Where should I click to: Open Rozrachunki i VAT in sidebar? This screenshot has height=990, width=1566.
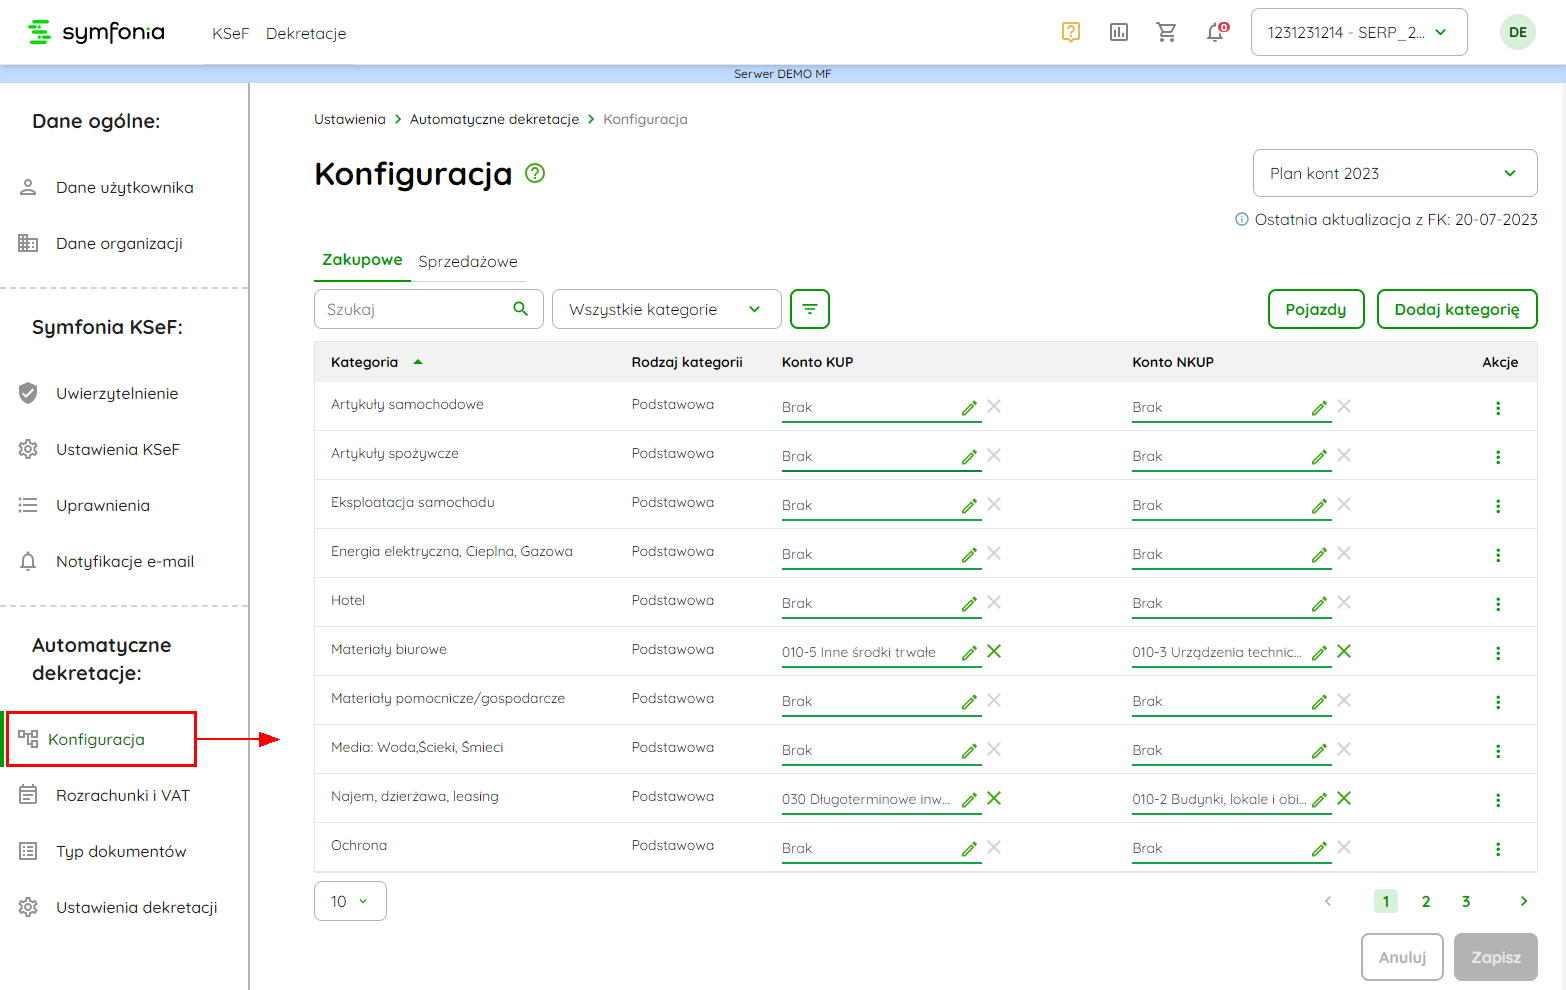pyautogui.click(x=124, y=795)
